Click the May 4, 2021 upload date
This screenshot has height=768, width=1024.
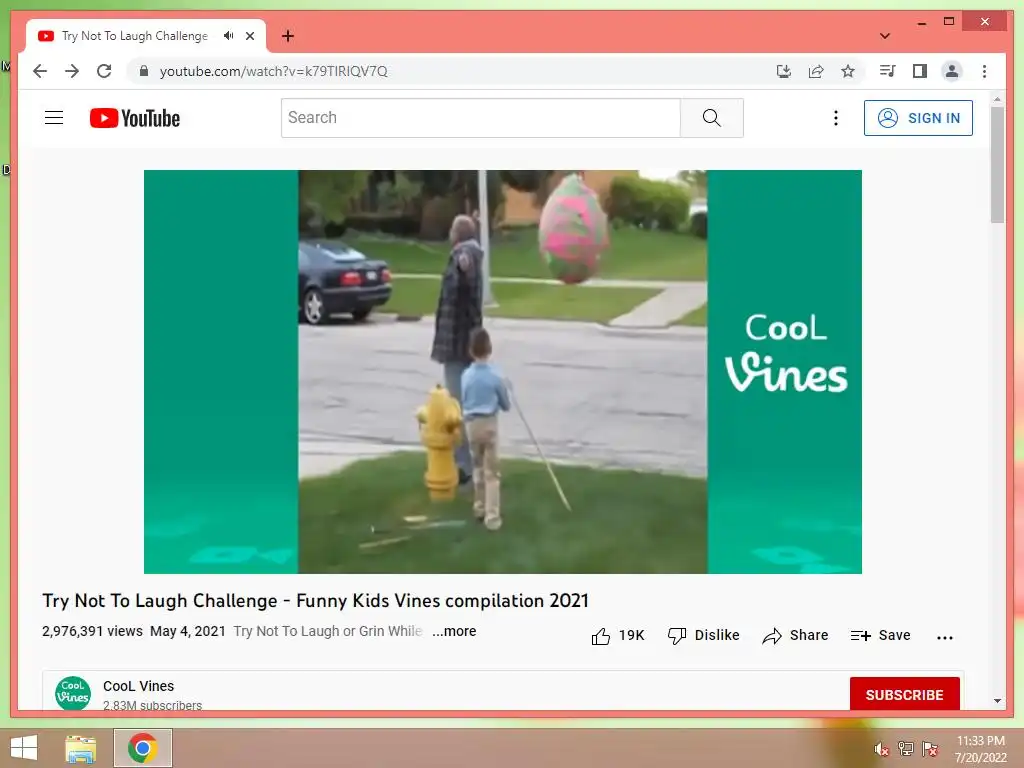188,631
